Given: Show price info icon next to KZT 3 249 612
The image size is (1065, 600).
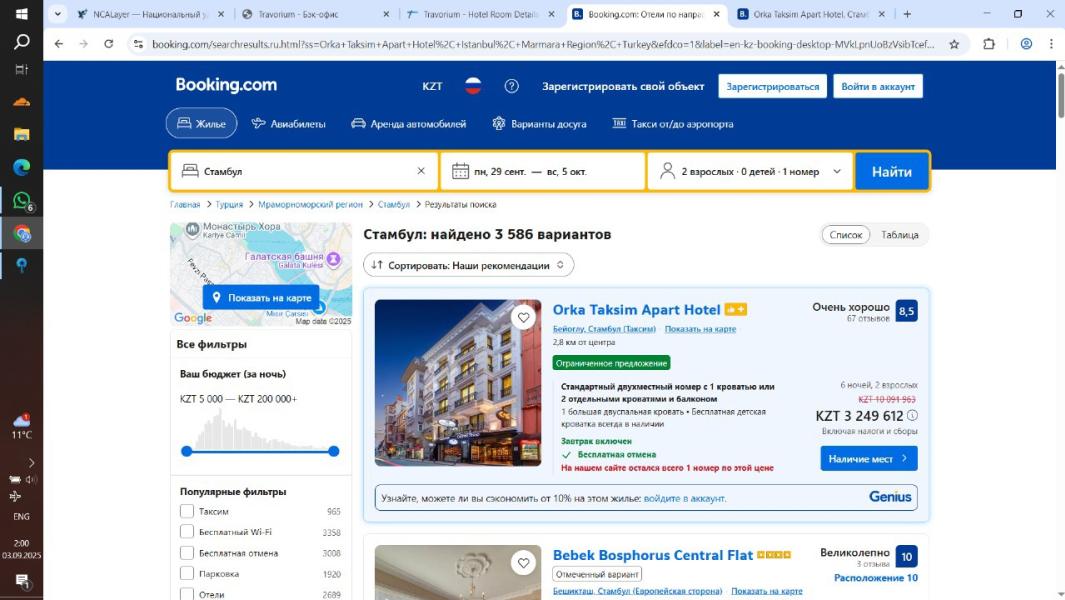Looking at the screenshot, I should (x=912, y=416).
